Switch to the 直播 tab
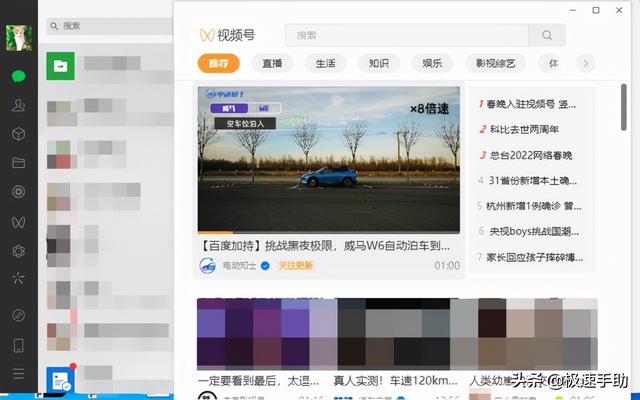Image resolution: width=640 pixels, height=400 pixels. pyautogui.click(x=272, y=63)
